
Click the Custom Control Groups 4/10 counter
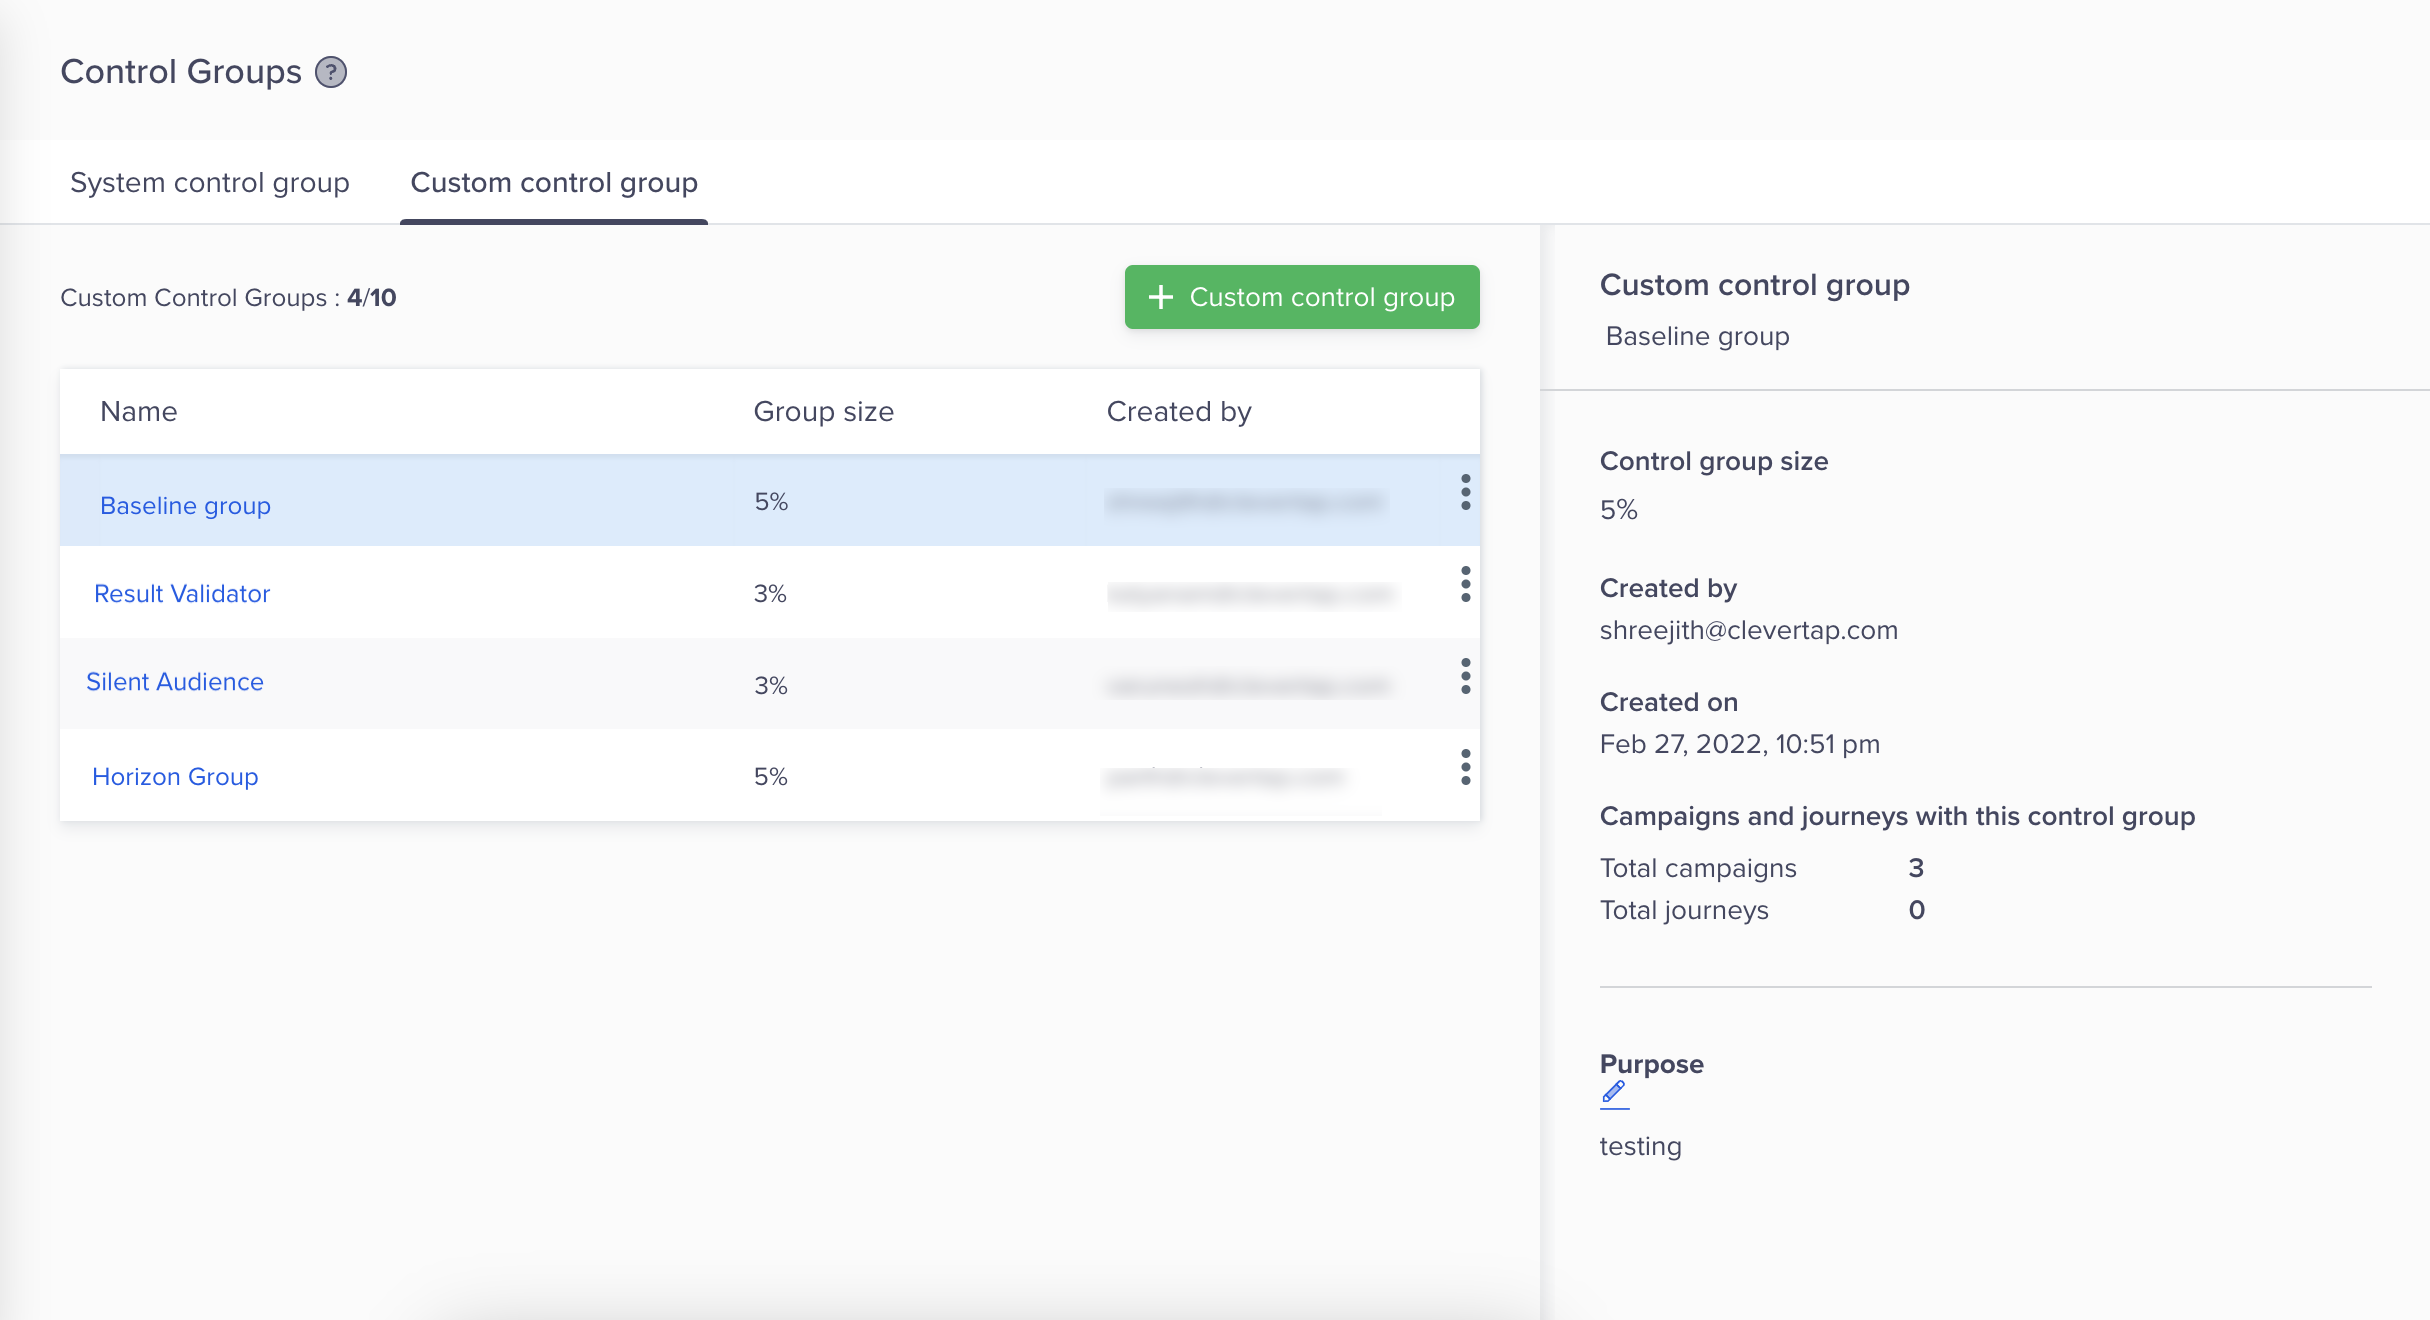pos(228,298)
